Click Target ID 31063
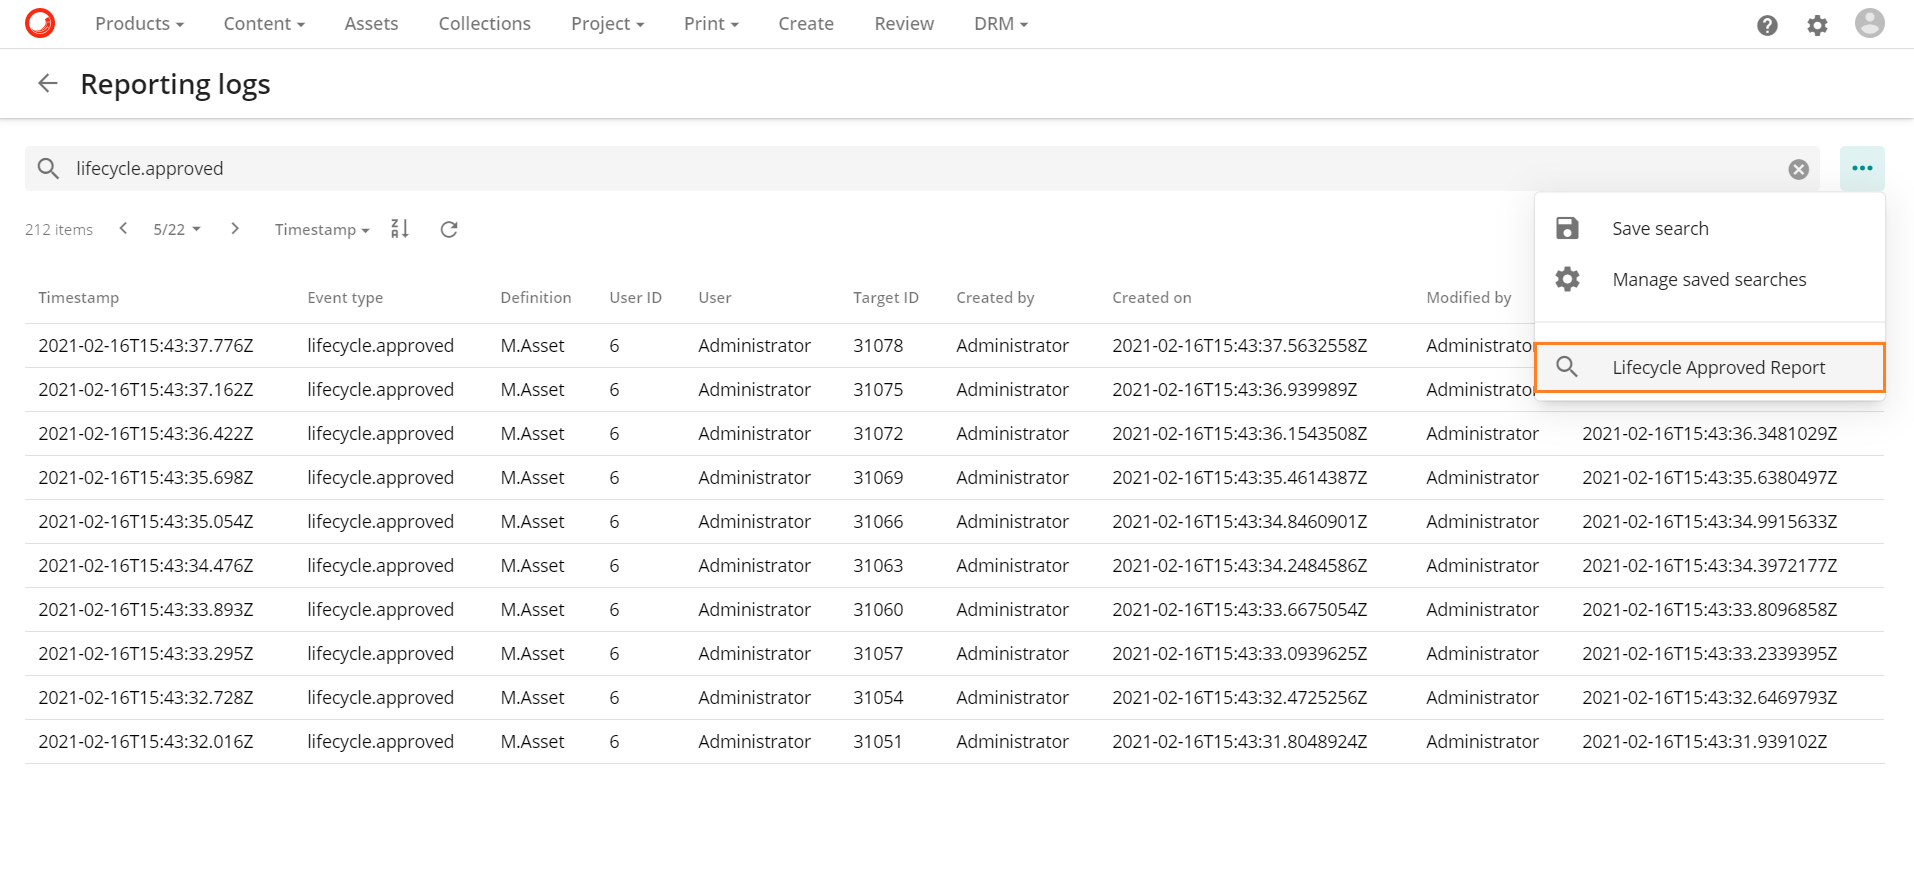 point(878,565)
